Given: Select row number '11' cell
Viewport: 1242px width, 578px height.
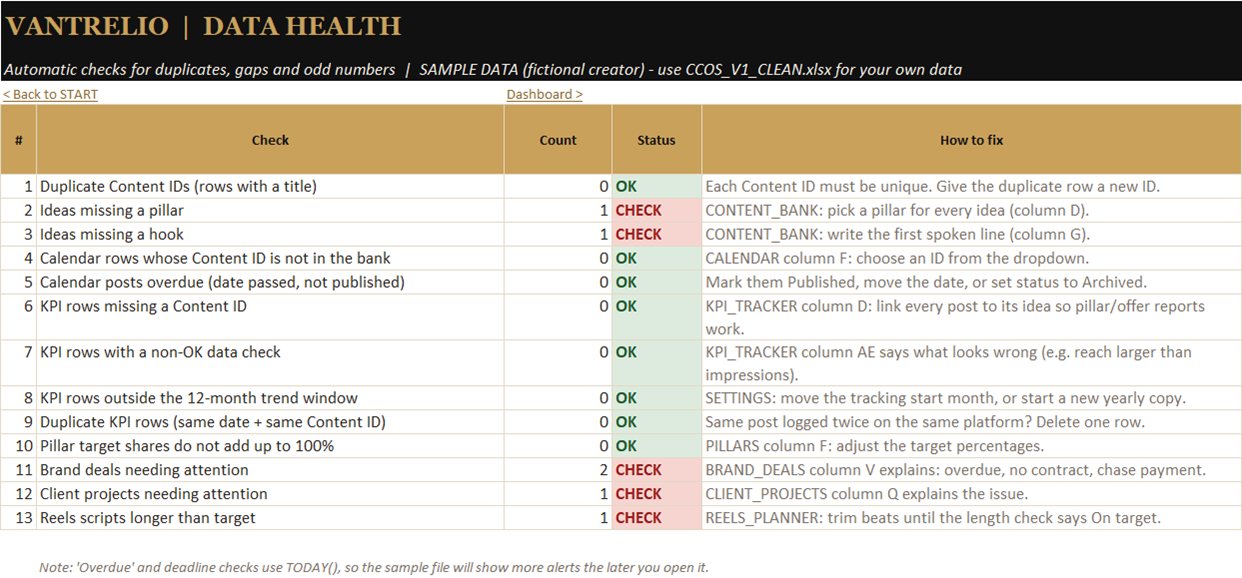Looking at the screenshot, I should click(x=19, y=470).
